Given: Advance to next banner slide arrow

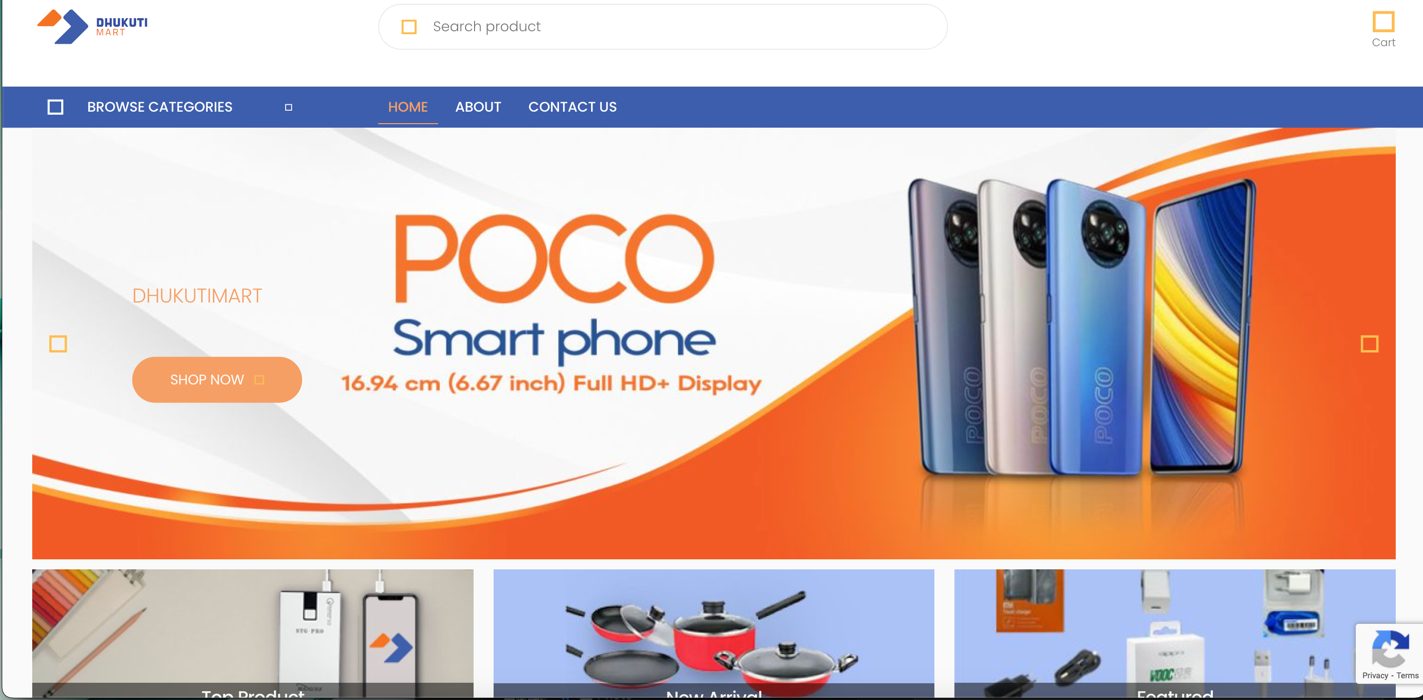Looking at the screenshot, I should [x=1370, y=344].
